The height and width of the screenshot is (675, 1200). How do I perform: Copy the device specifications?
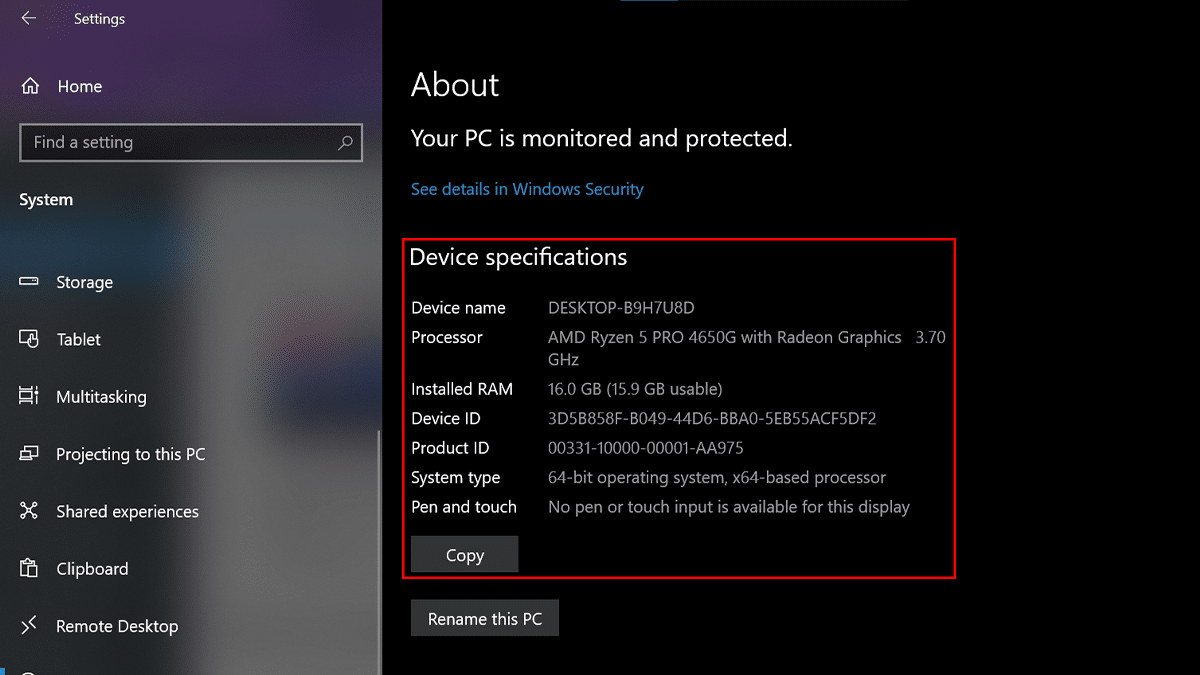click(464, 554)
